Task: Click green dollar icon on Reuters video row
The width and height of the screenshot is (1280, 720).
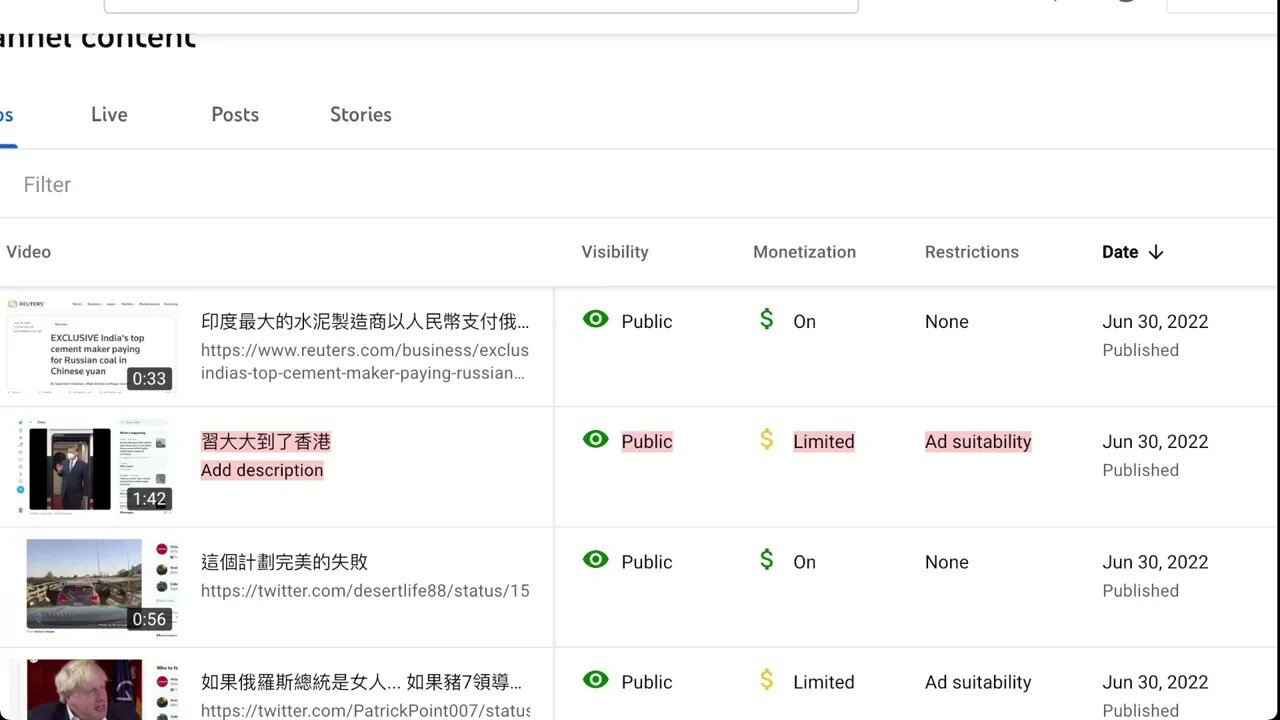Action: 767,319
